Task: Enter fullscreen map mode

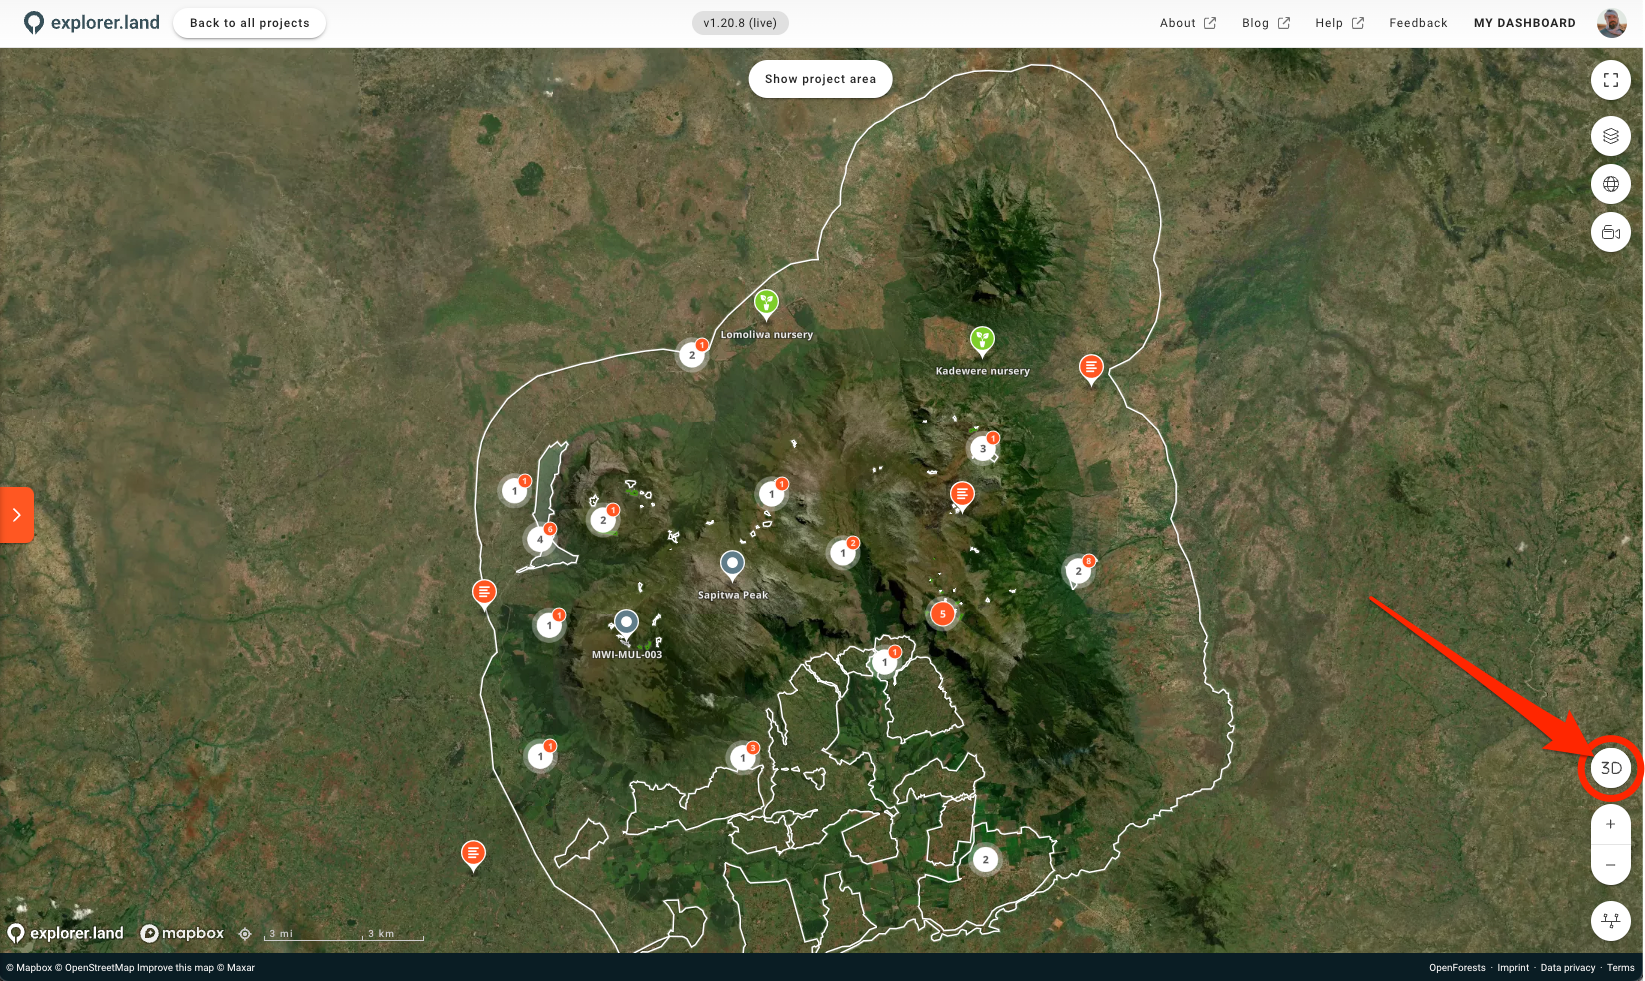Action: [1610, 80]
